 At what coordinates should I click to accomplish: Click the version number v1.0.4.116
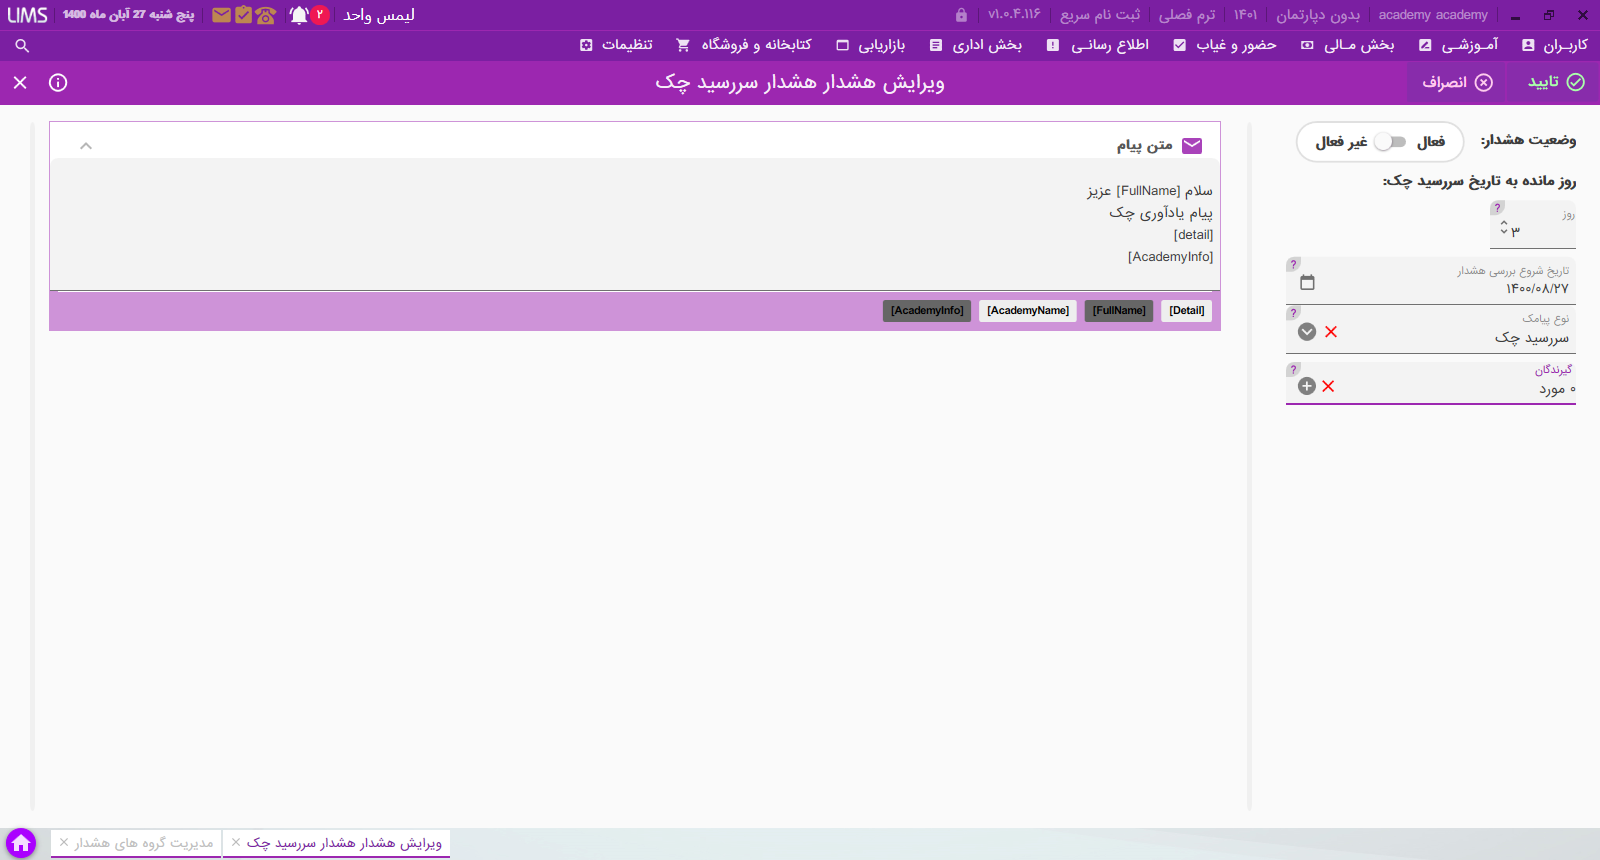[1014, 15]
